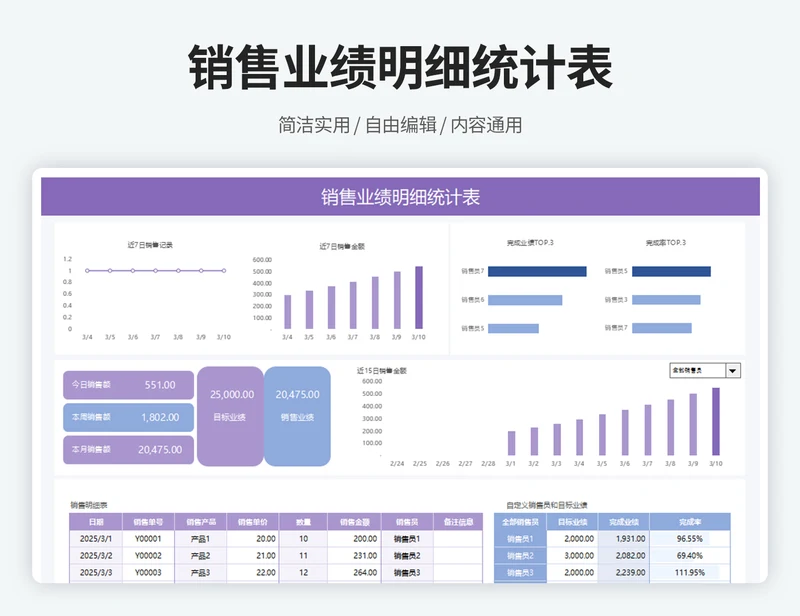Click the 近15日销售金额 chart title
Image resolution: width=800 pixels, height=616 pixels.
pyautogui.click(x=382, y=371)
